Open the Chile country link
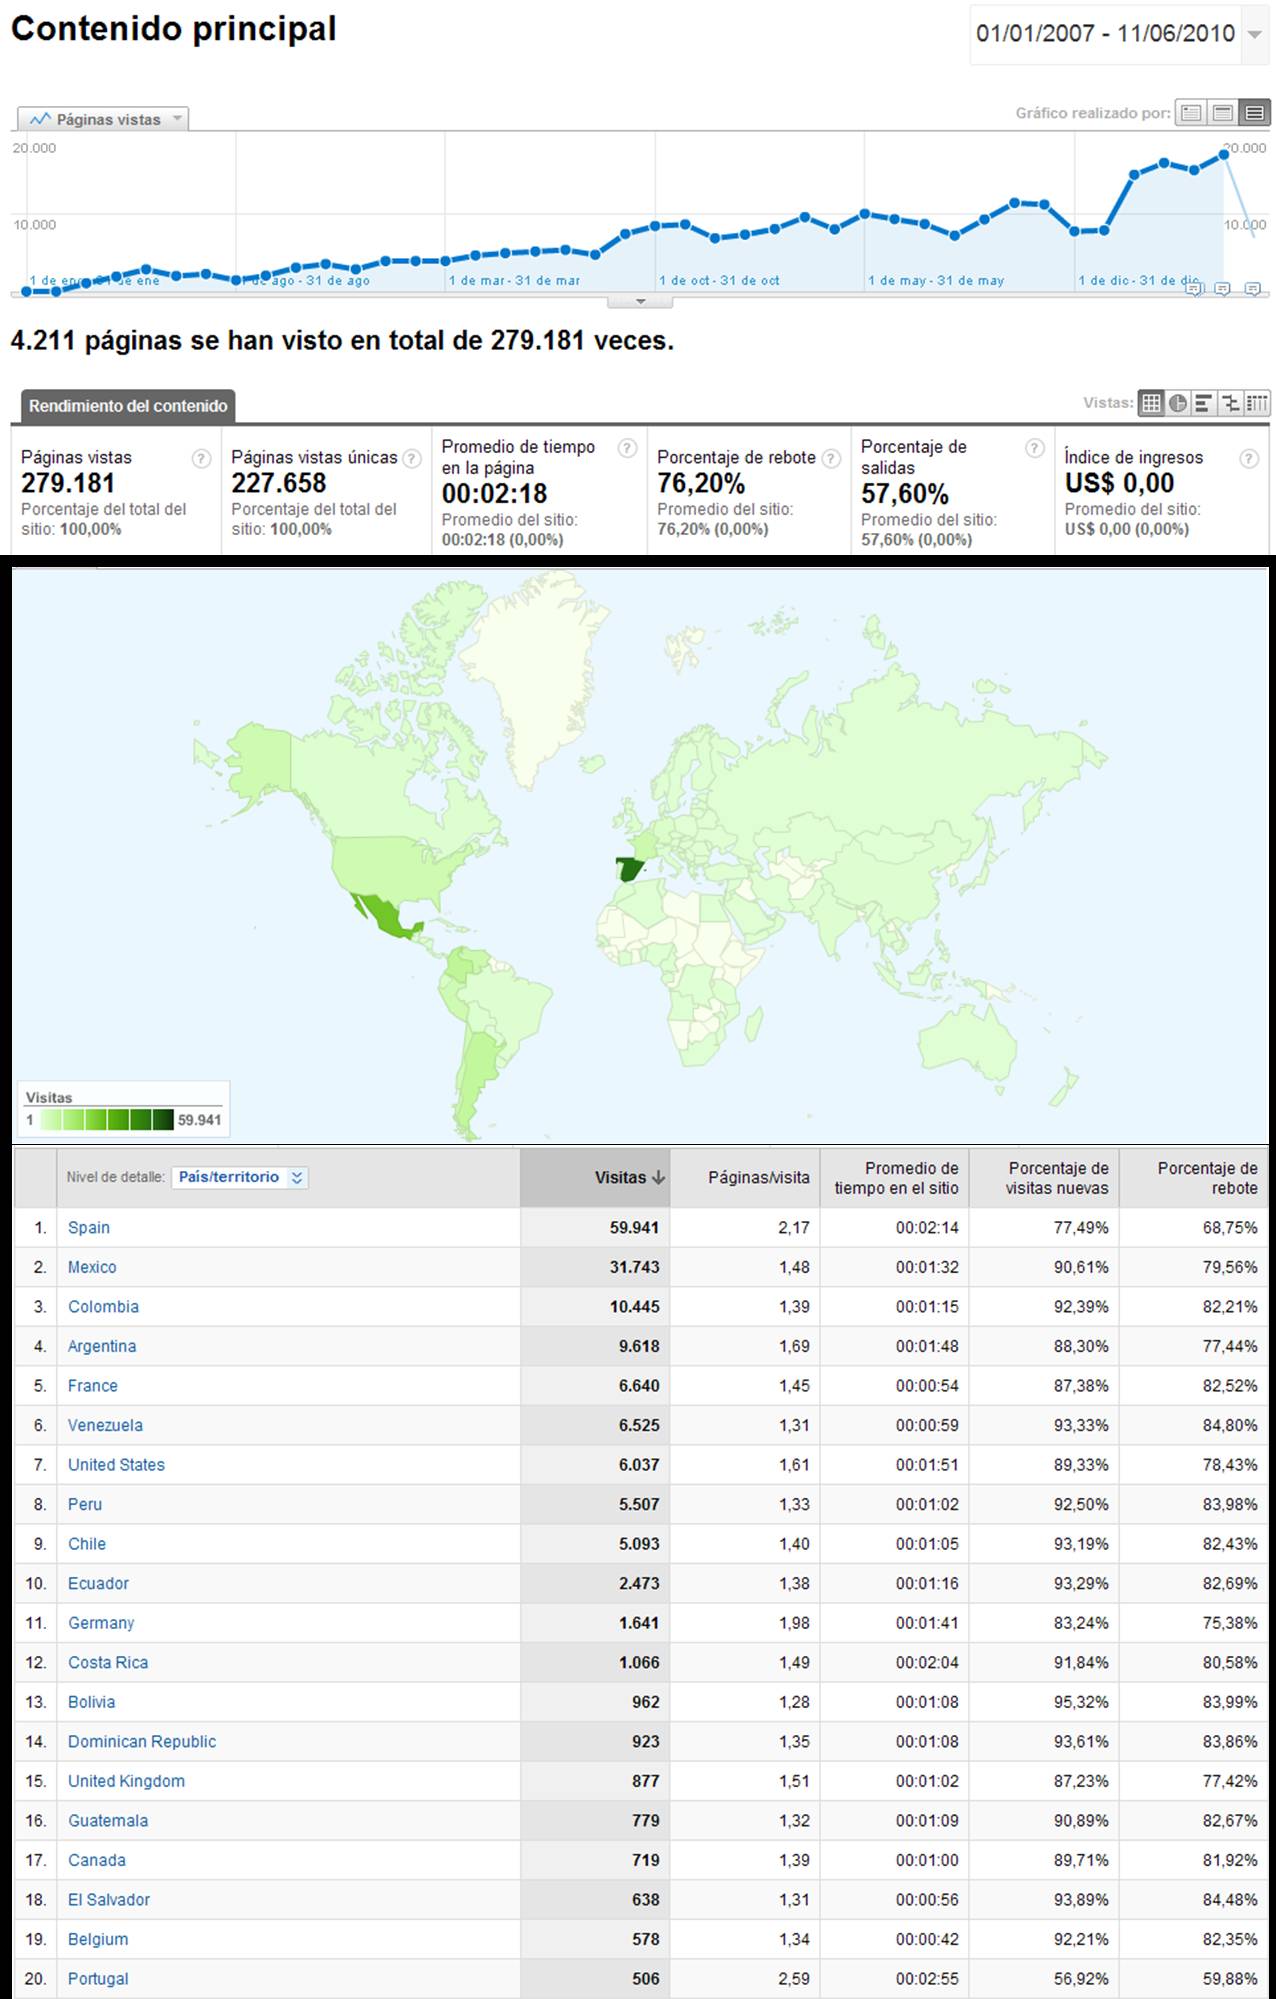Image resolution: width=1276 pixels, height=1999 pixels. pos(87,1543)
